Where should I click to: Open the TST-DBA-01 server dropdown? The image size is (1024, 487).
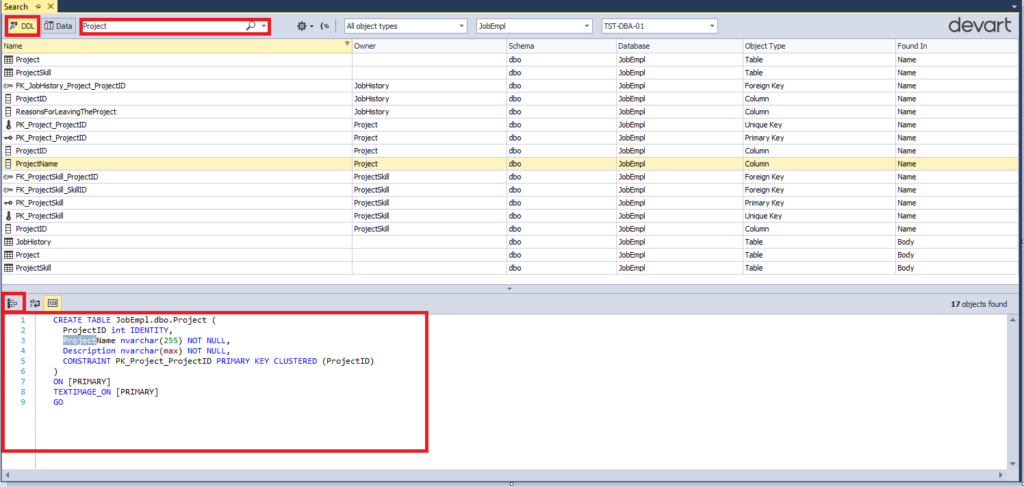[x=659, y=26]
